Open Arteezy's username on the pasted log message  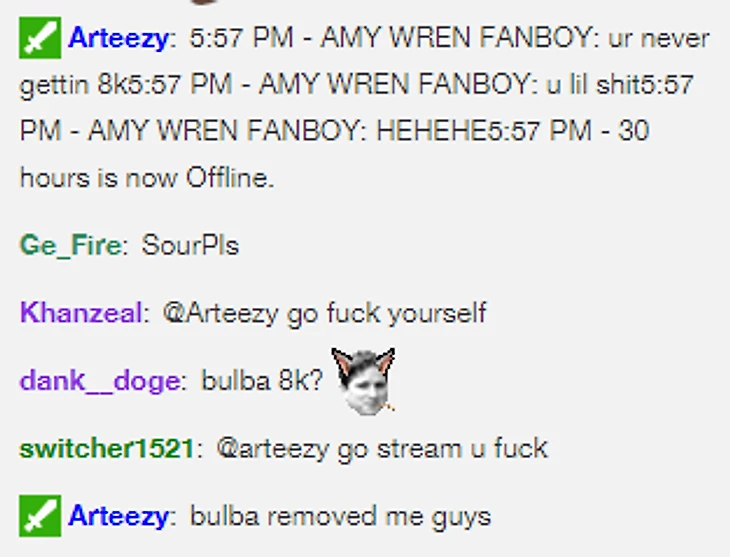coord(118,38)
